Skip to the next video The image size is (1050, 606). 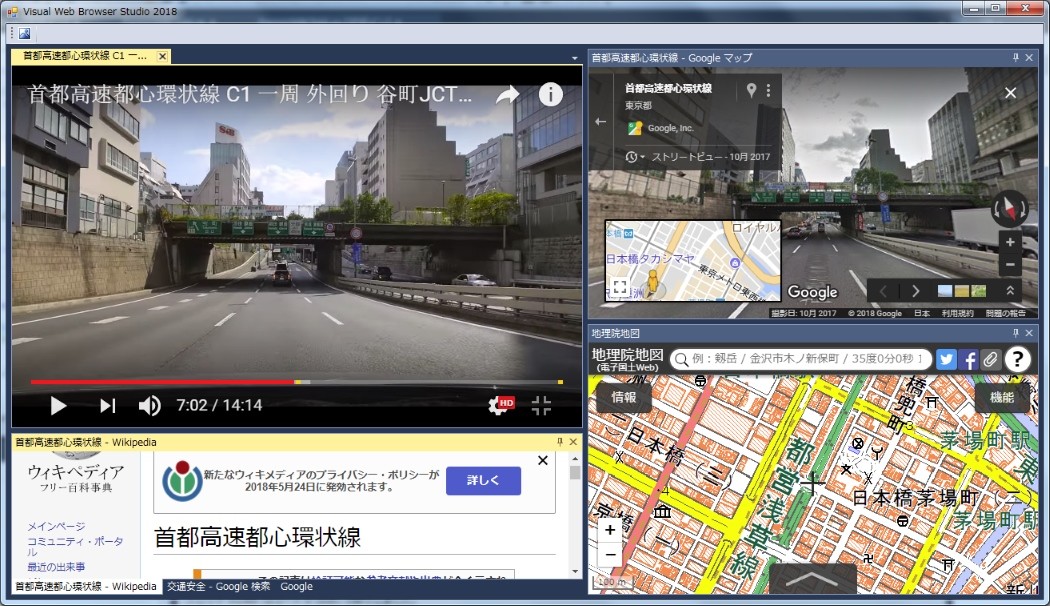click(108, 406)
